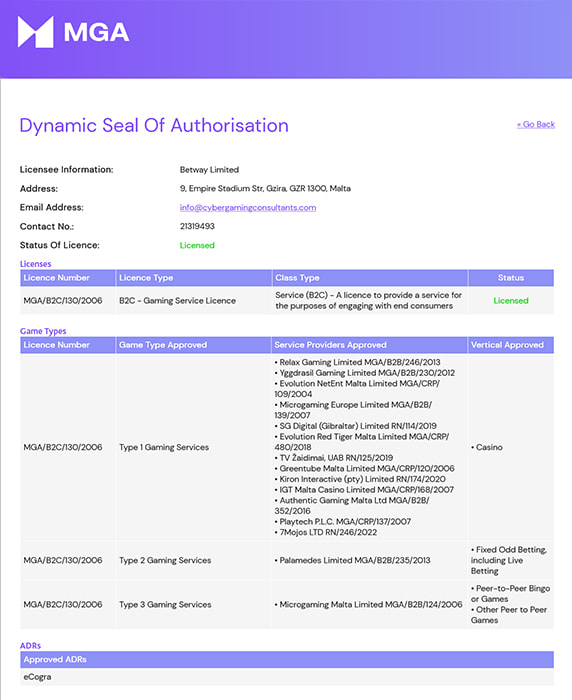Click the Licenses section heading
This screenshot has height=700, width=572.
click(35, 264)
